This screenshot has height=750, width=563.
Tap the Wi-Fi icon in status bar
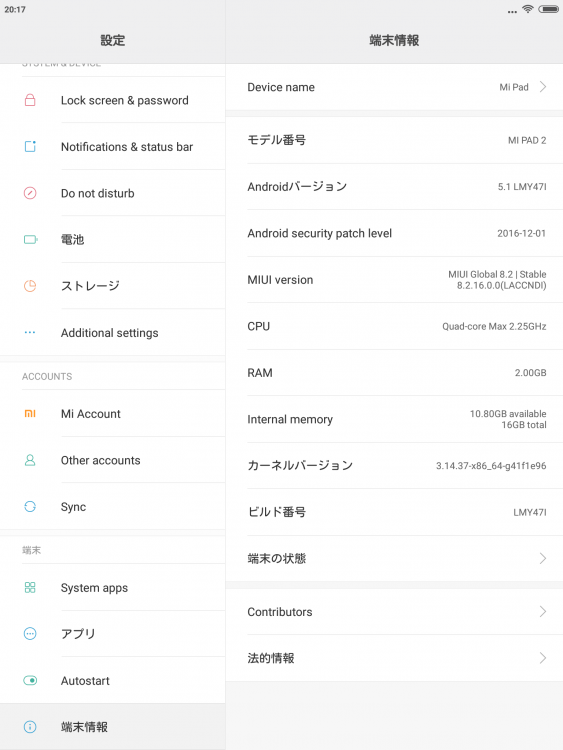coord(528,9)
